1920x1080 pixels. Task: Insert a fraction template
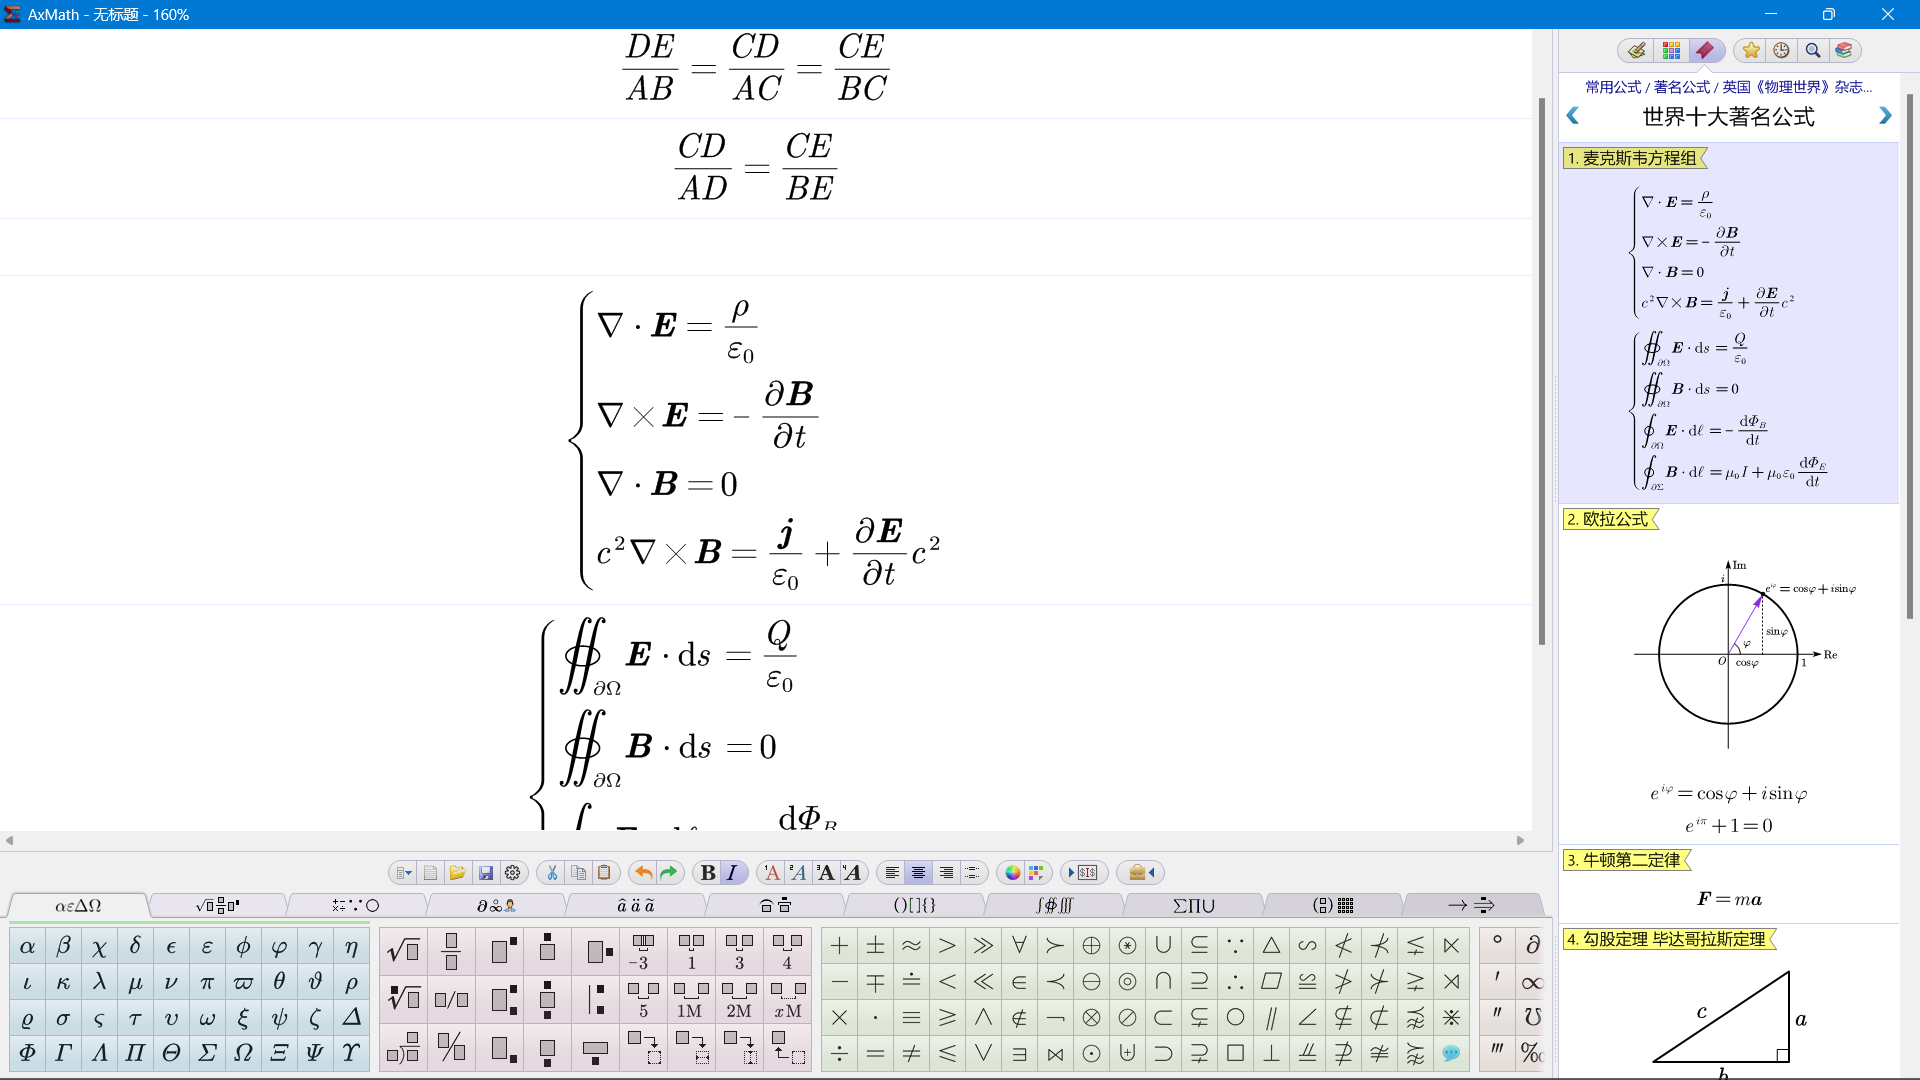(451, 950)
